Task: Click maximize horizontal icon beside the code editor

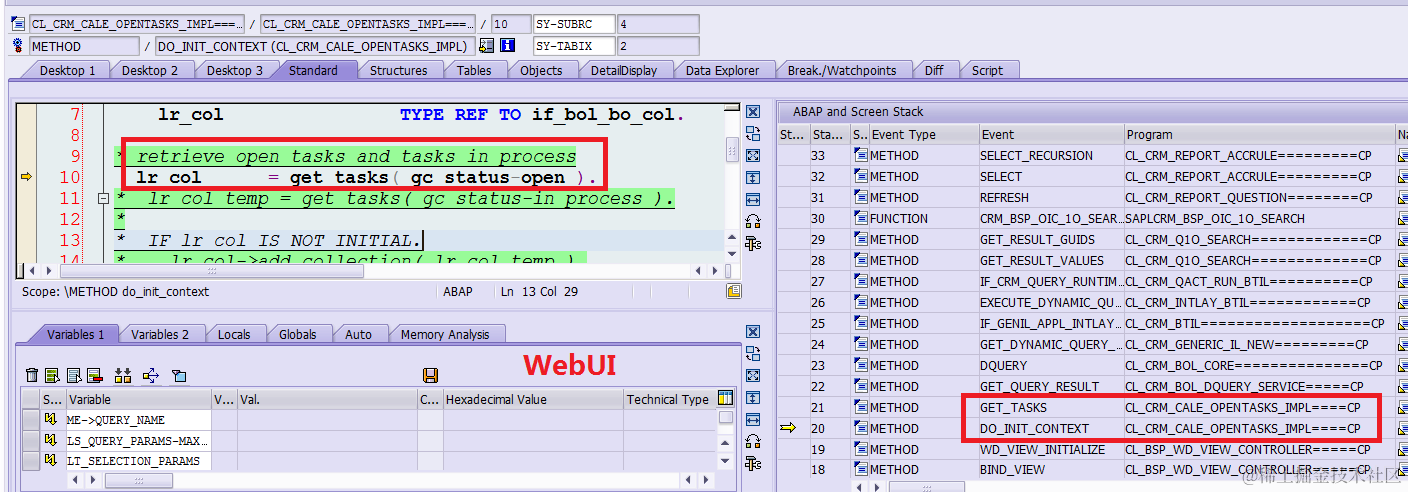Action: [753, 200]
